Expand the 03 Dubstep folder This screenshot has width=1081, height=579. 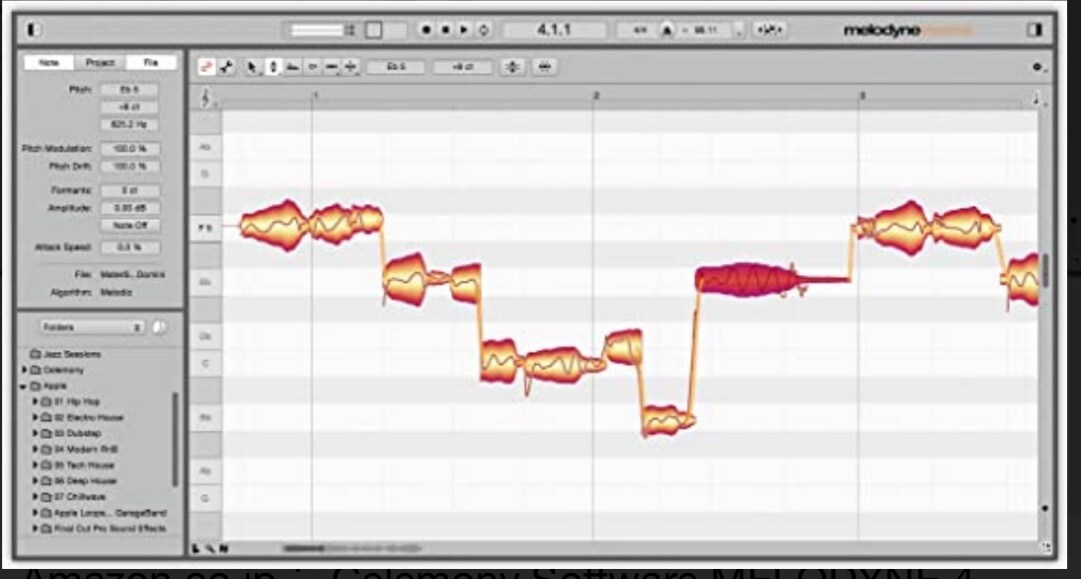coord(35,433)
